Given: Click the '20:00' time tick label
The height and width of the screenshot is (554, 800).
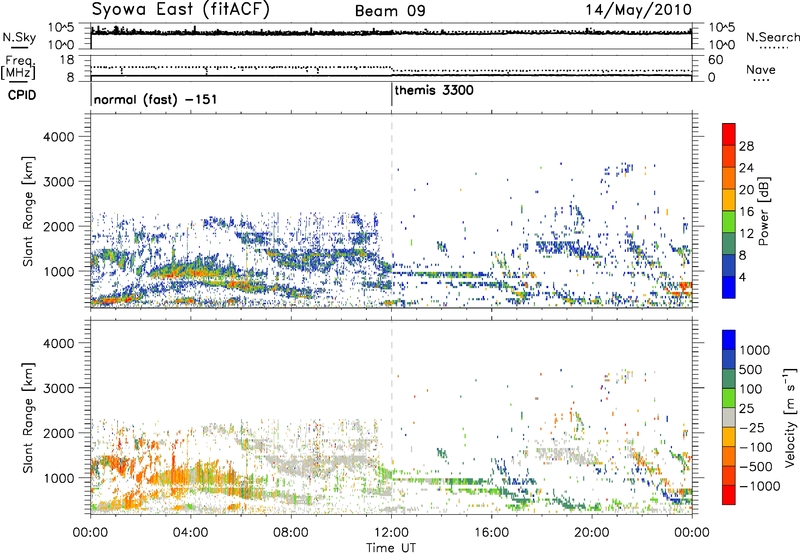Looking at the screenshot, I should coord(592,533).
